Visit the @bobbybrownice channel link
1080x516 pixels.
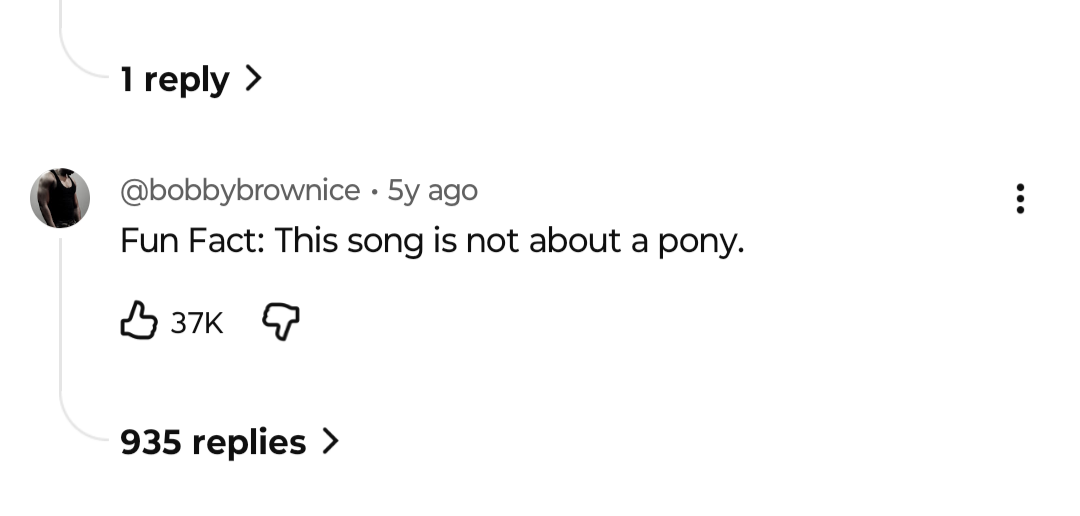(240, 191)
